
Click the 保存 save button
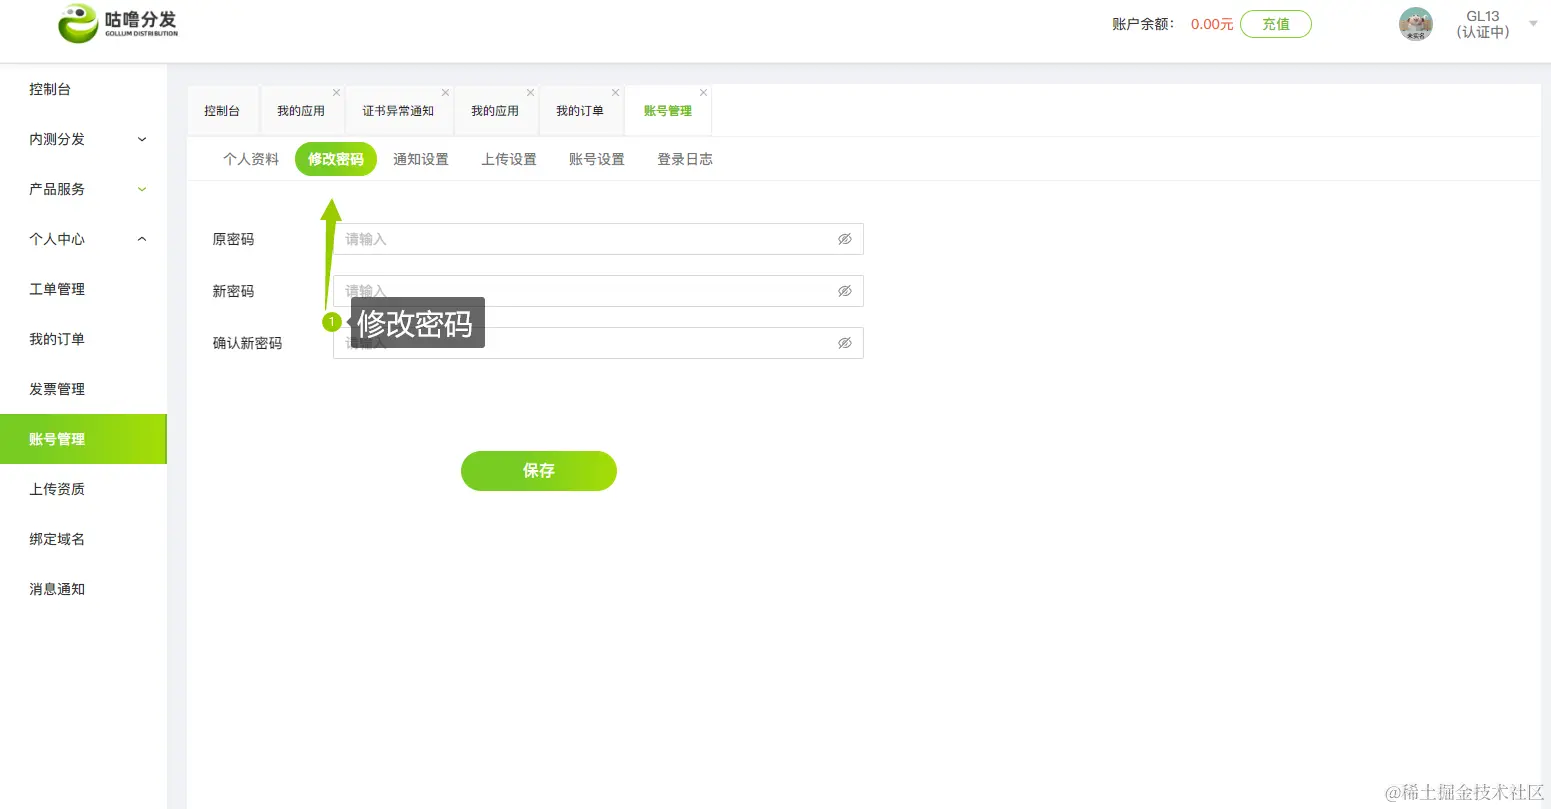pyautogui.click(x=538, y=470)
